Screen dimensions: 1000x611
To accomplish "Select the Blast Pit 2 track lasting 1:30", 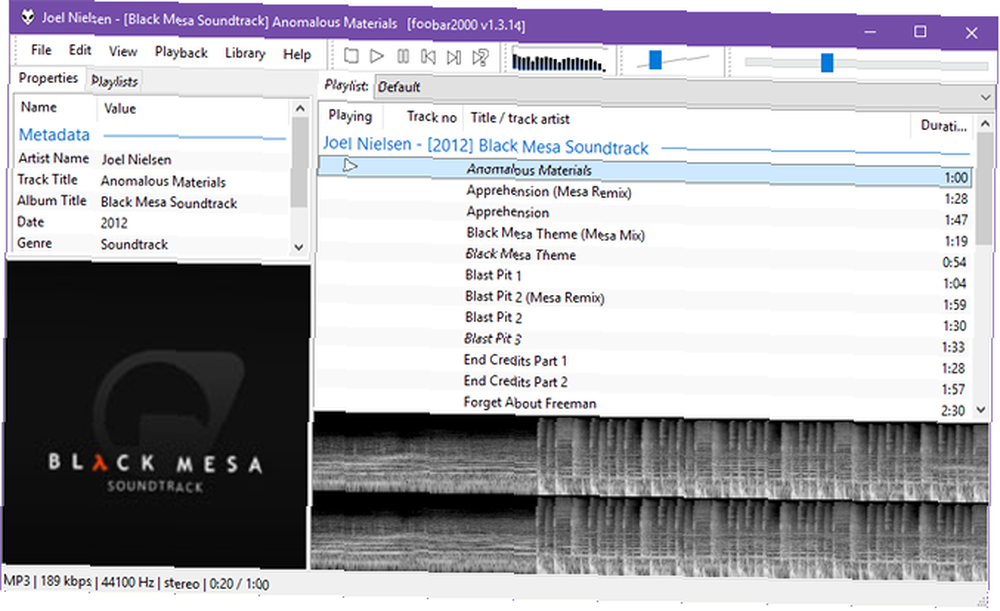I will coord(493,317).
